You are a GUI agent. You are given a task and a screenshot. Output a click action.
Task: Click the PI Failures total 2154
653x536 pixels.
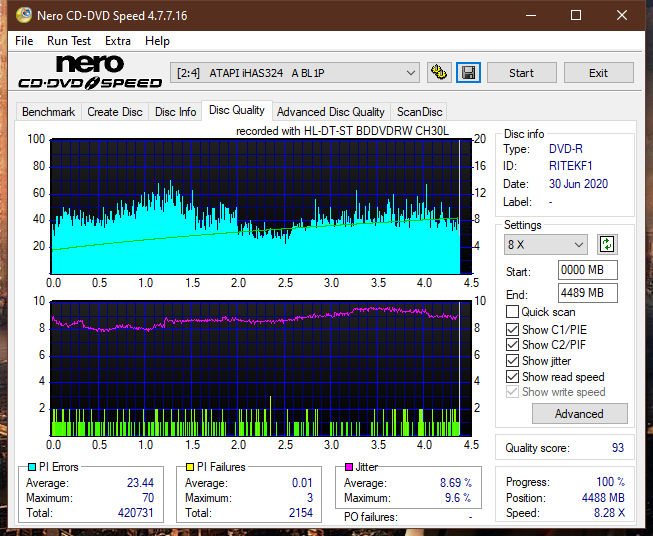(301, 513)
